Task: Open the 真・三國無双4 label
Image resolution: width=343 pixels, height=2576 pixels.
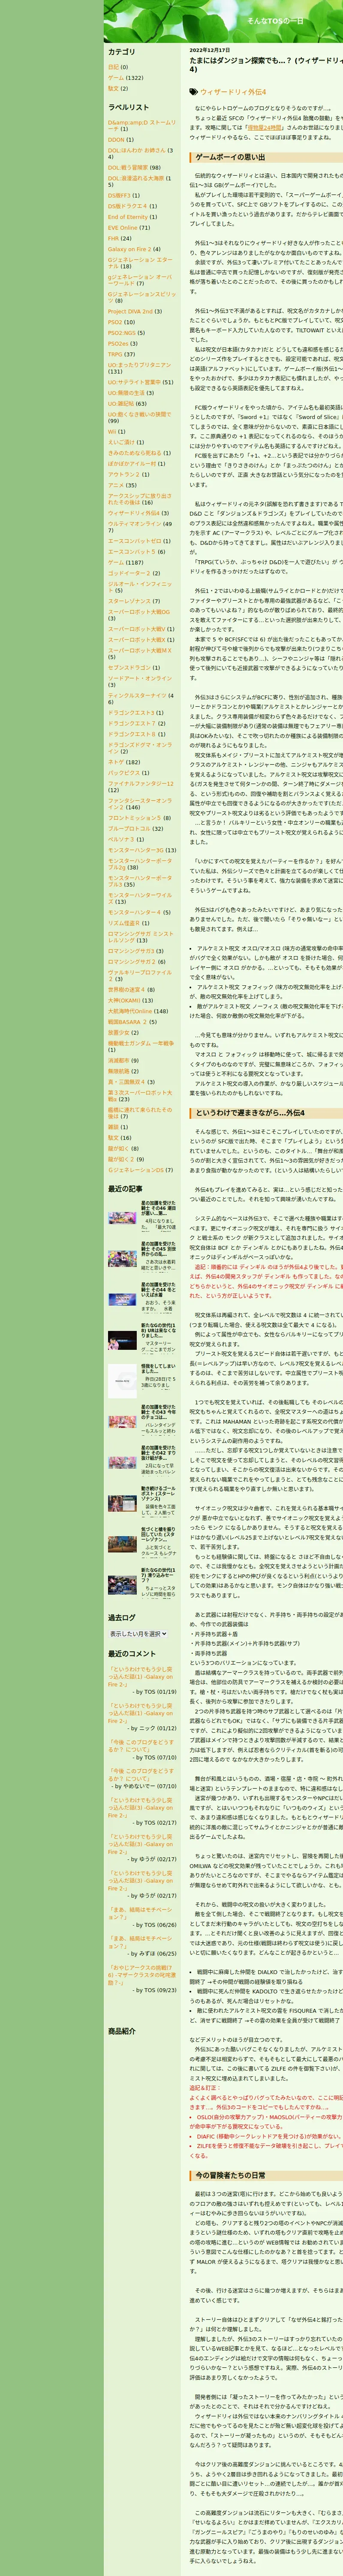Action: (x=127, y=1082)
